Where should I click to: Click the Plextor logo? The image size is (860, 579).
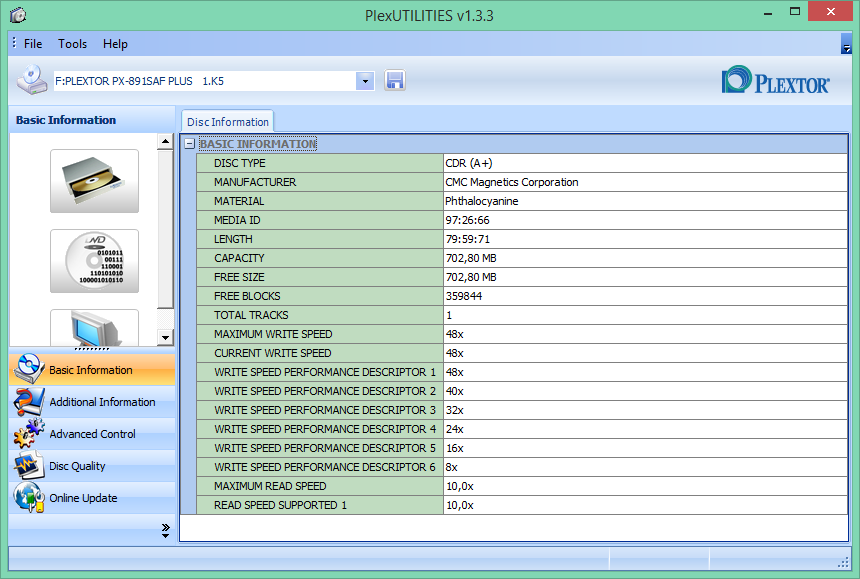(776, 80)
